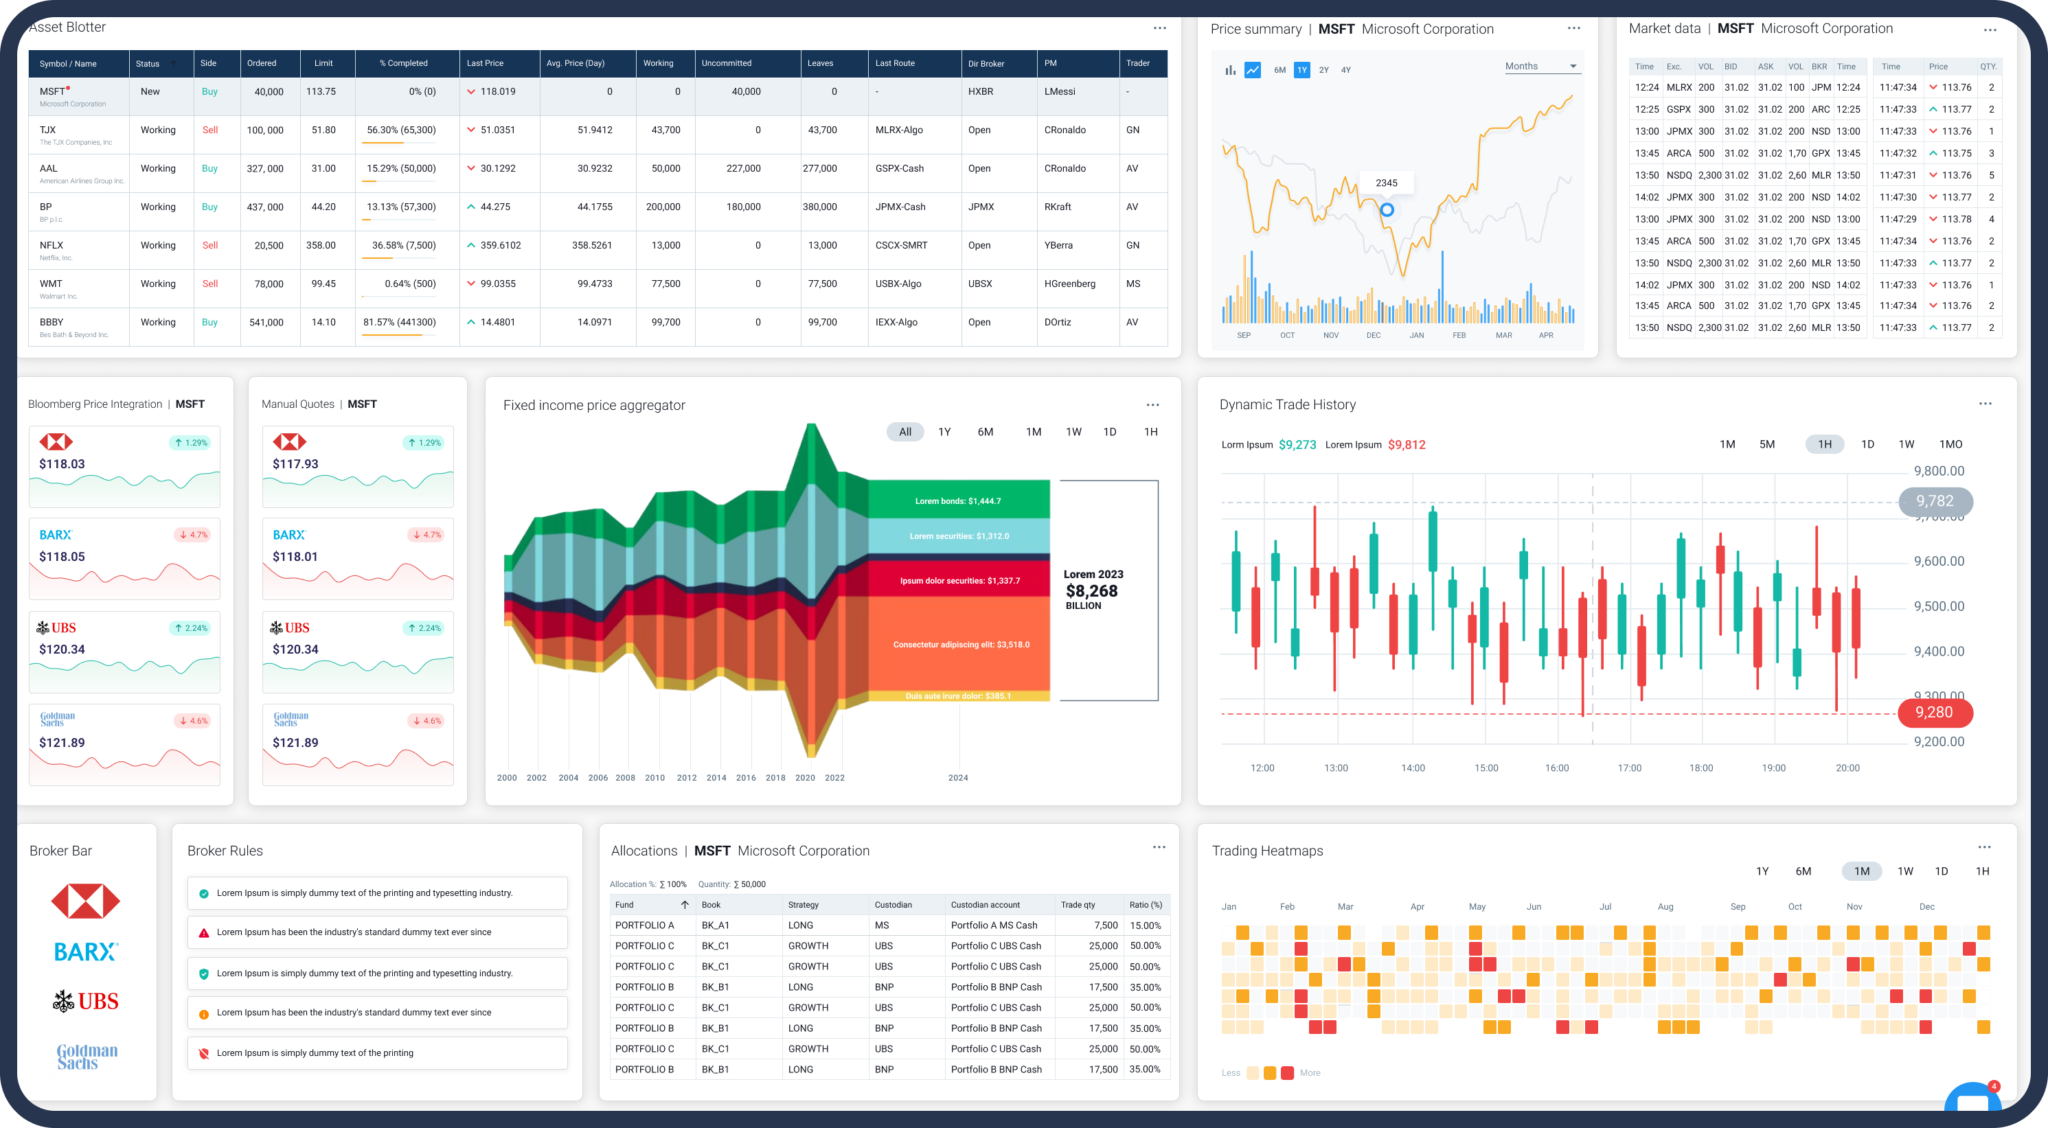Click AAL completion progress bar 15.29%

click(399, 180)
